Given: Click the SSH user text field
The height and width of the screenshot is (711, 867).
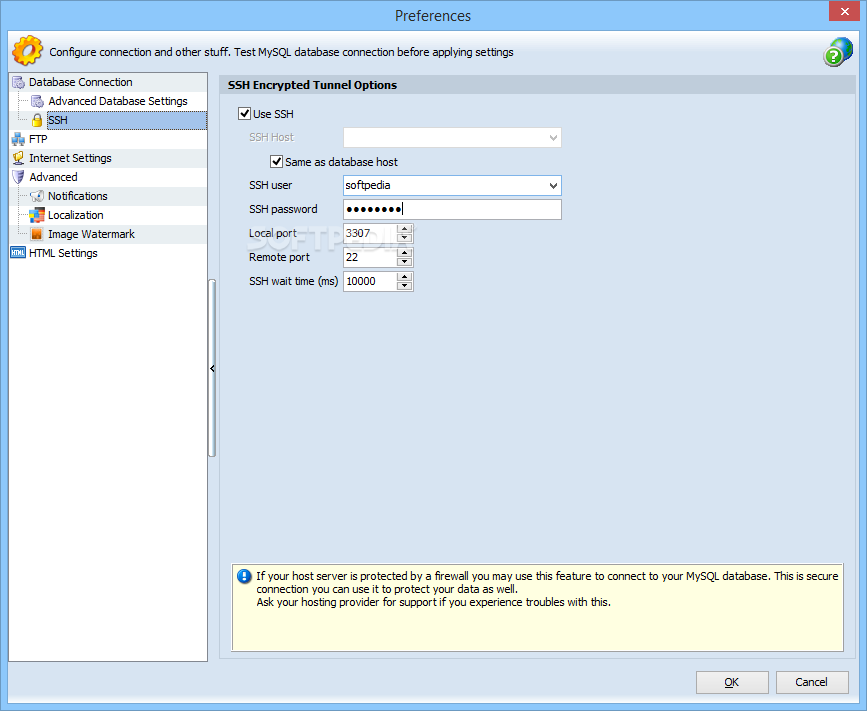Looking at the screenshot, I should [445, 186].
